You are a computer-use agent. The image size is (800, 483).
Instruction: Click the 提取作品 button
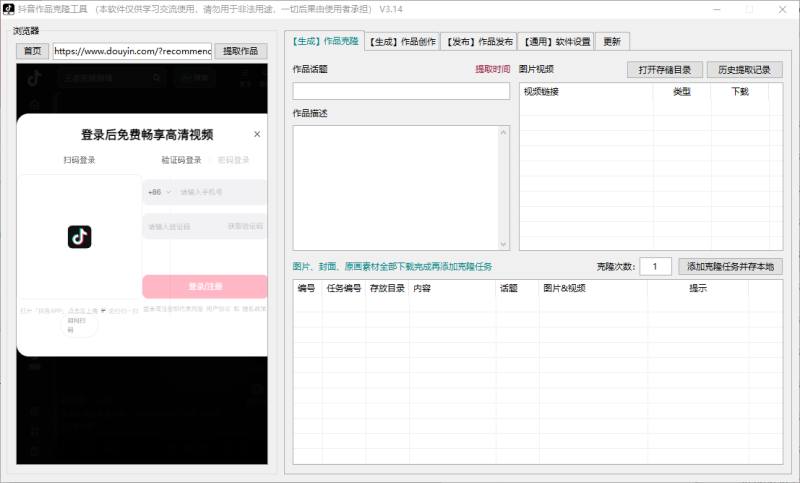(x=240, y=51)
